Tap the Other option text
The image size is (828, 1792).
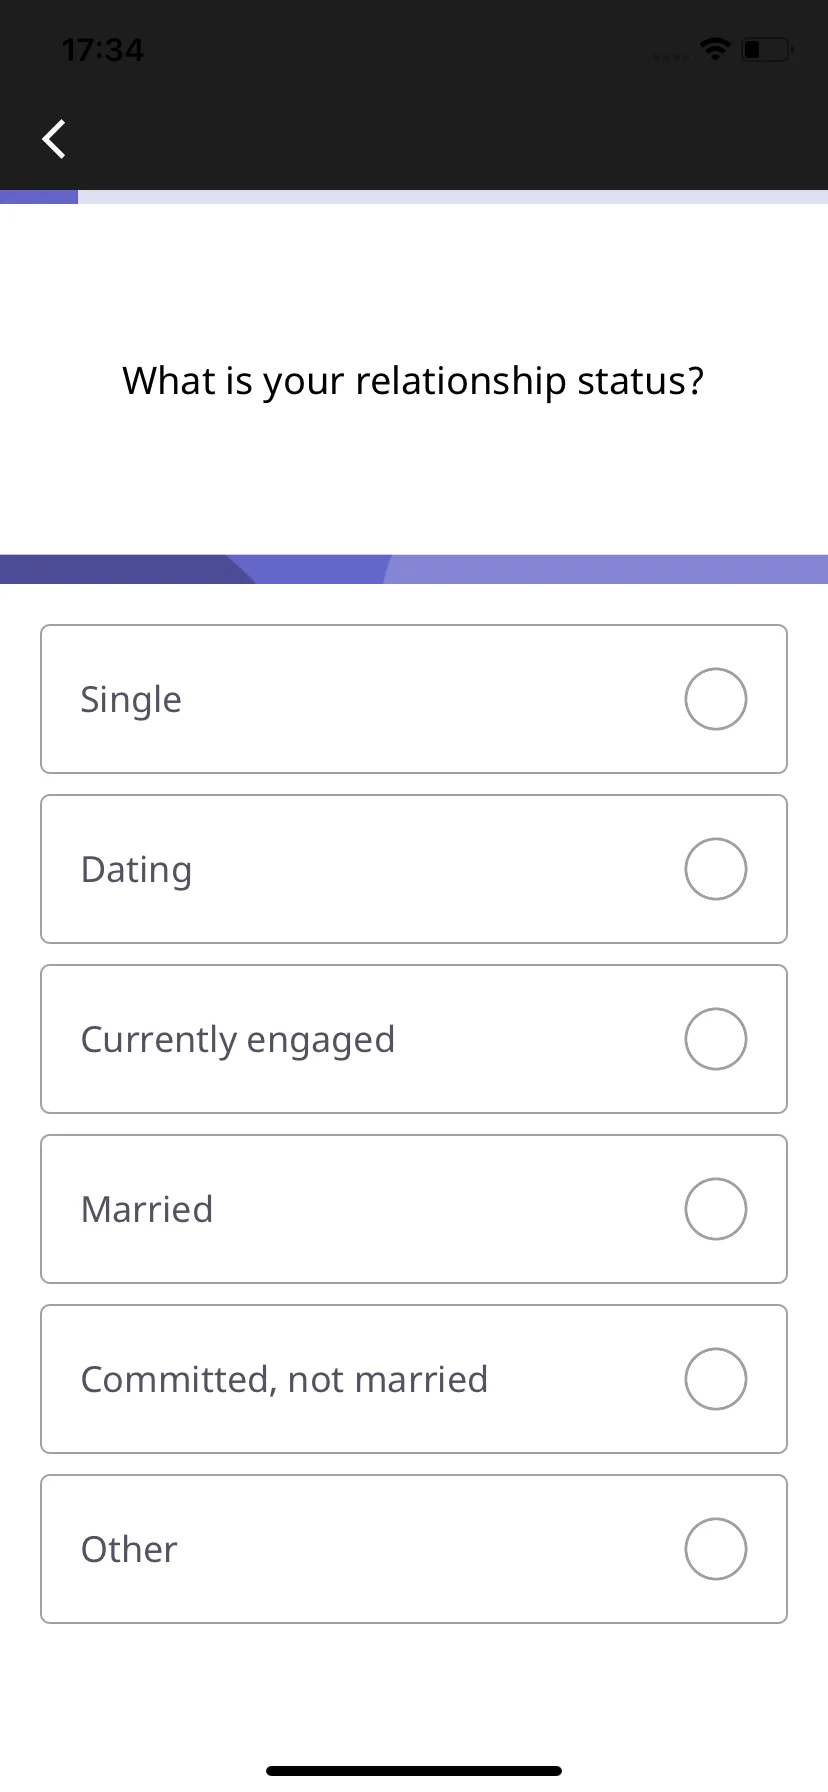(129, 1549)
